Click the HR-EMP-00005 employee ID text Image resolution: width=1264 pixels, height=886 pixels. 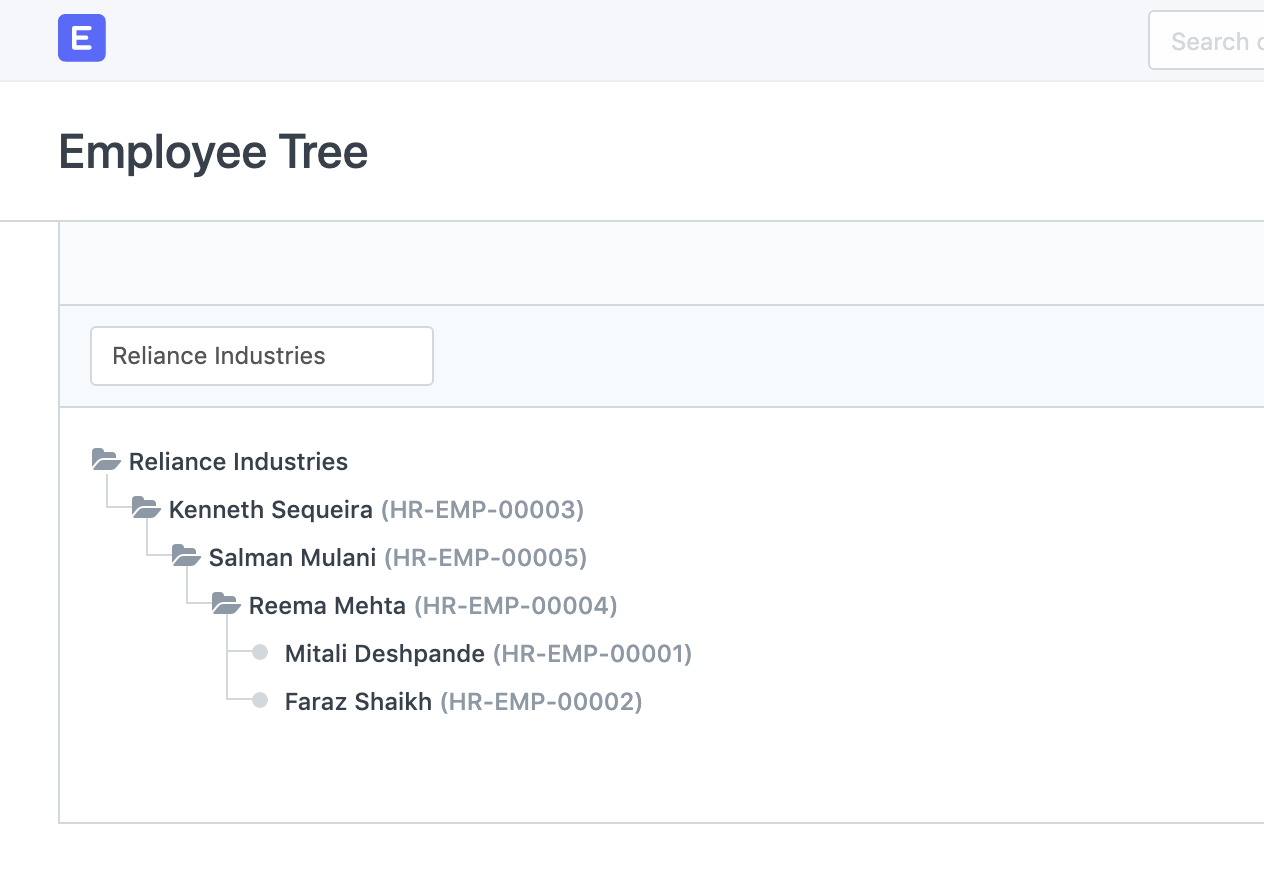(485, 558)
